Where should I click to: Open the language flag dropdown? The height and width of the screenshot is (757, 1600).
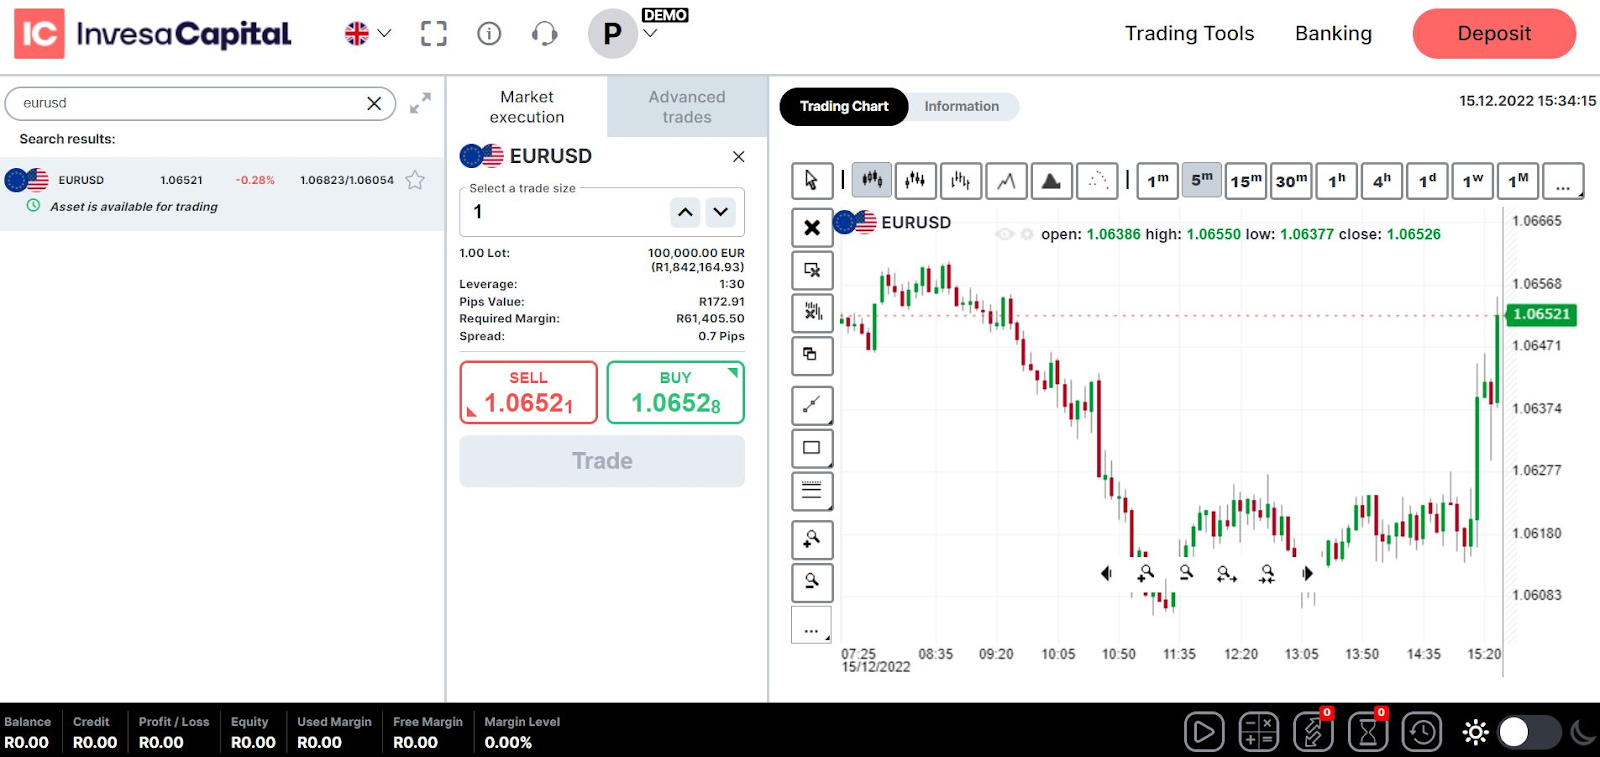click(x=368, y=33)
